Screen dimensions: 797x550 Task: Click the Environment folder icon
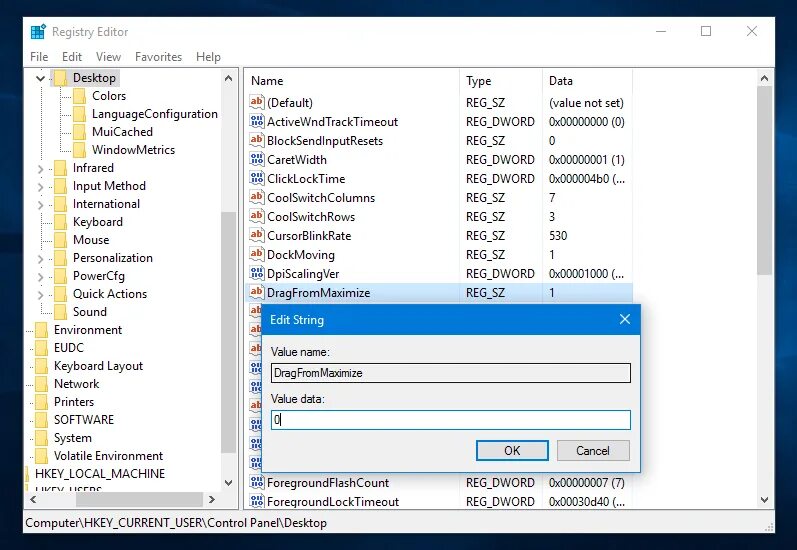pos(41,330)
